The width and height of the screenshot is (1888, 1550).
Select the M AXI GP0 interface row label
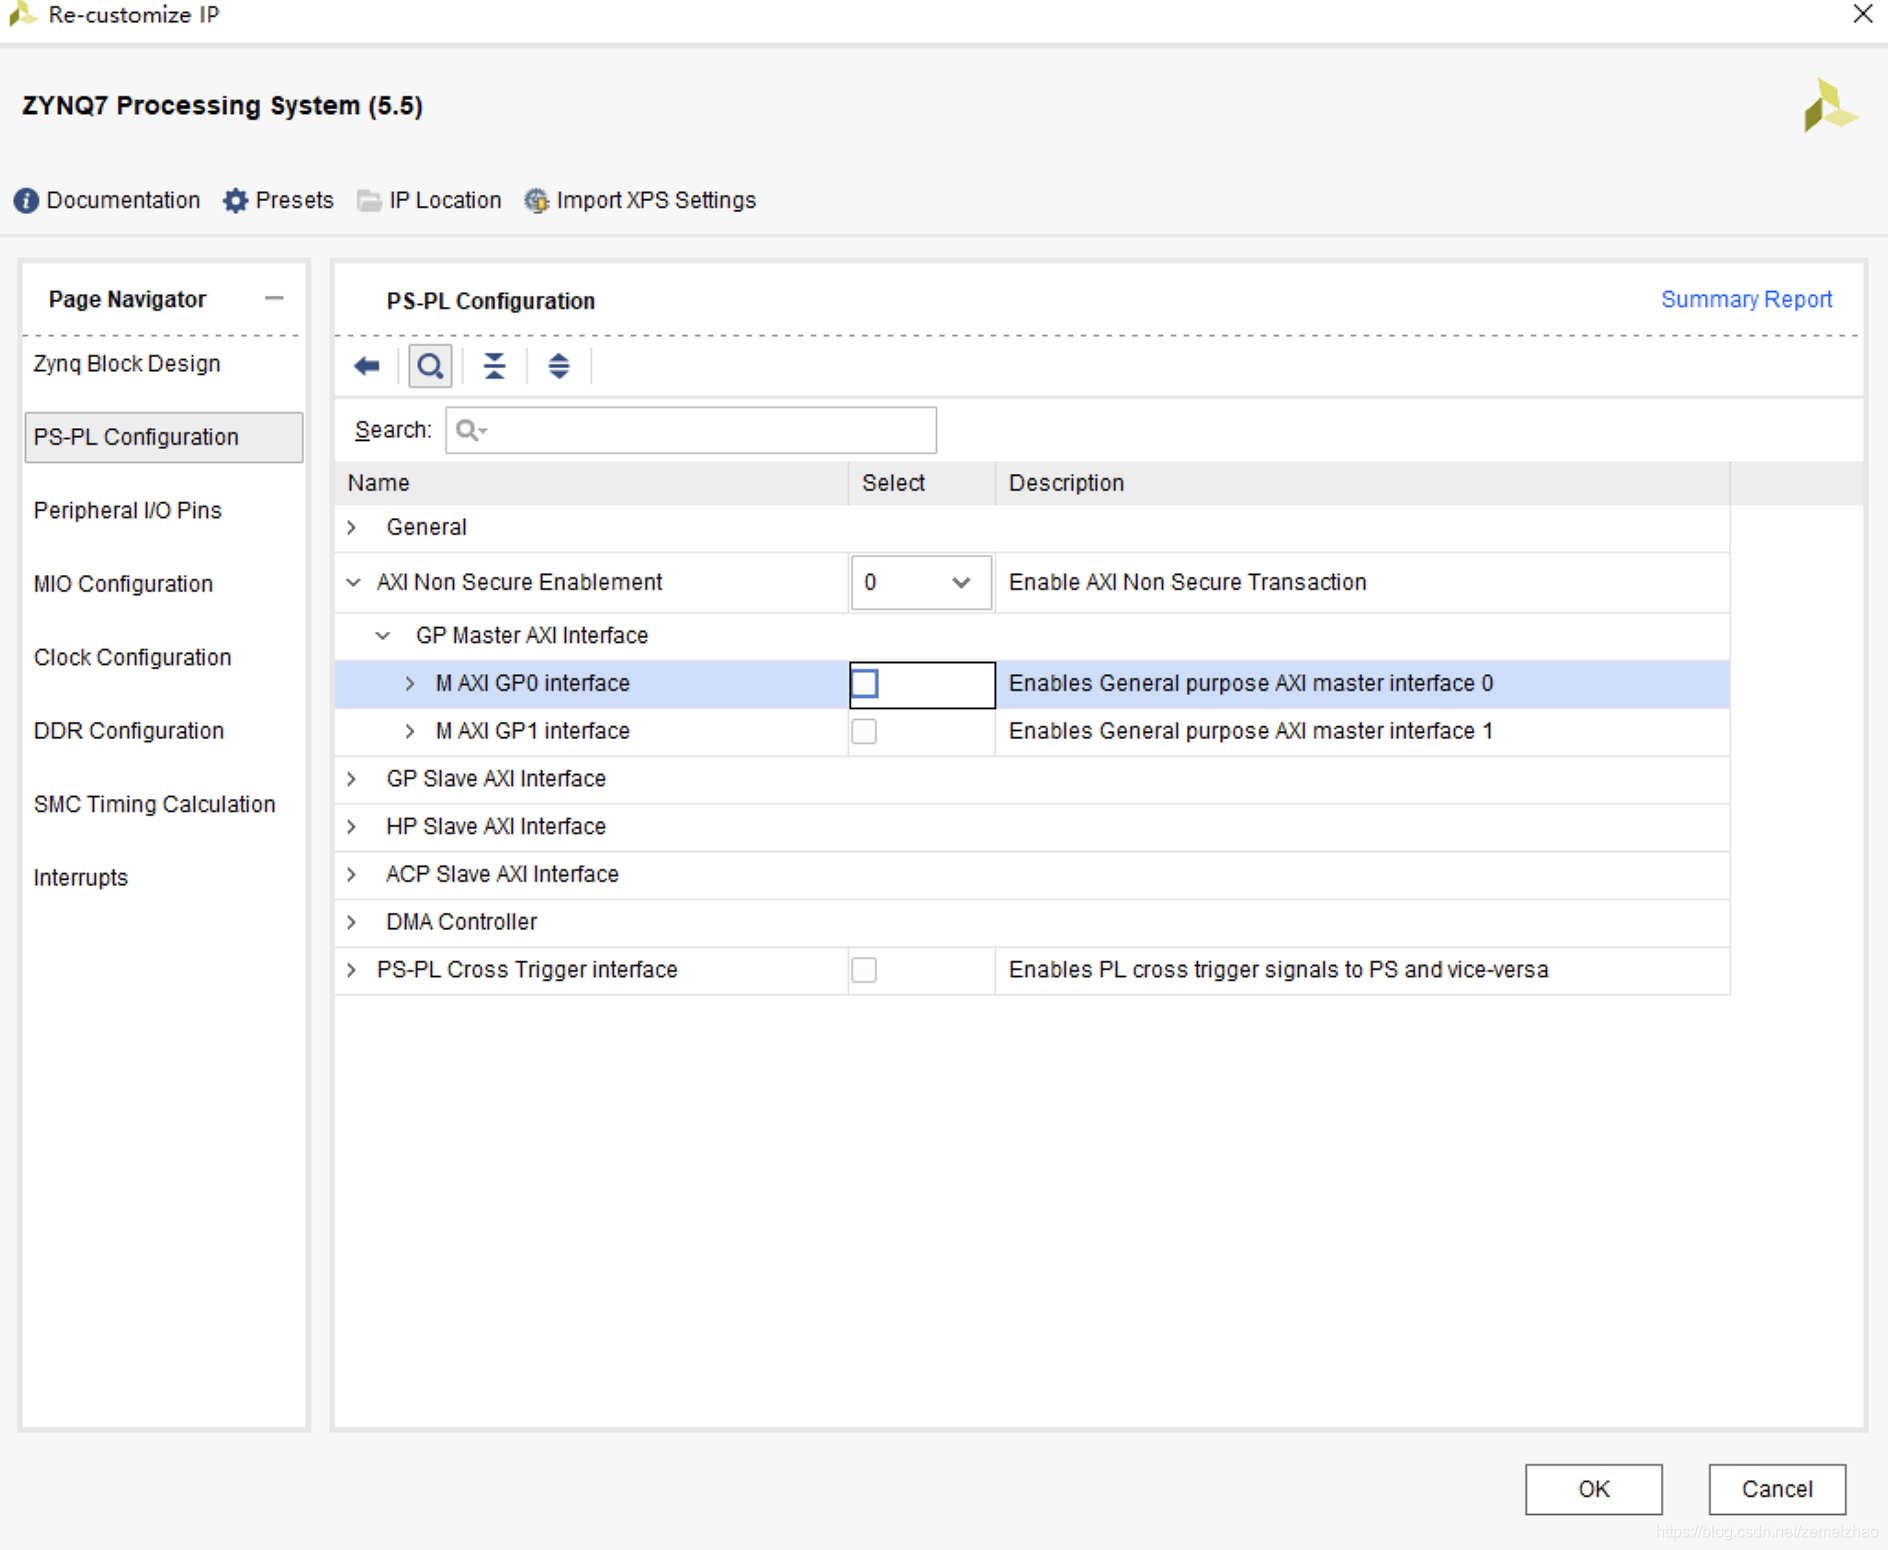click(x=532, y=684)
